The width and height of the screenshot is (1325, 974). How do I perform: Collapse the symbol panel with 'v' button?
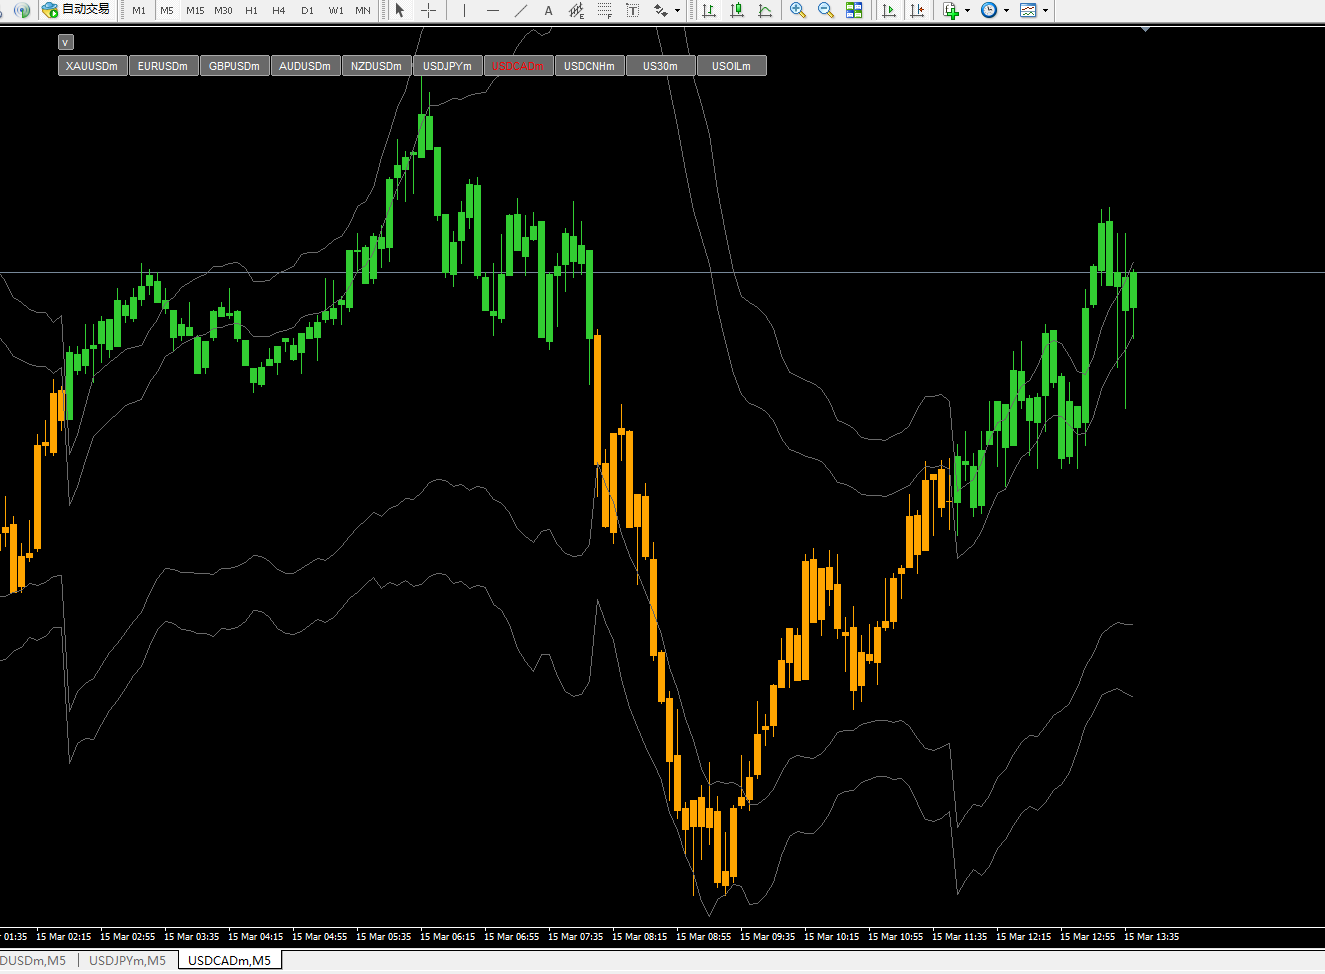tap(65, 42)
